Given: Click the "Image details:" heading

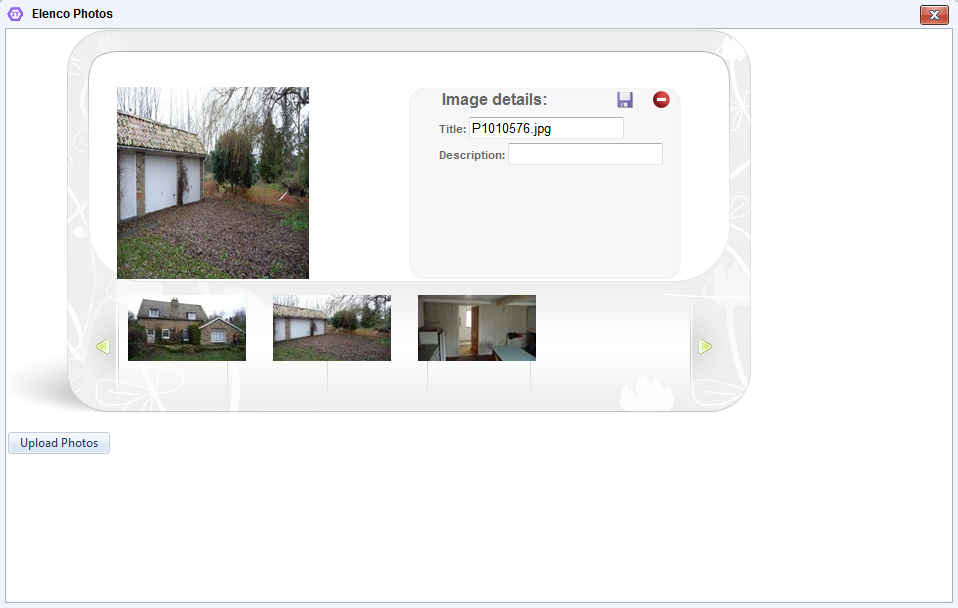Looking at the screenshot, I should [494, 100].
